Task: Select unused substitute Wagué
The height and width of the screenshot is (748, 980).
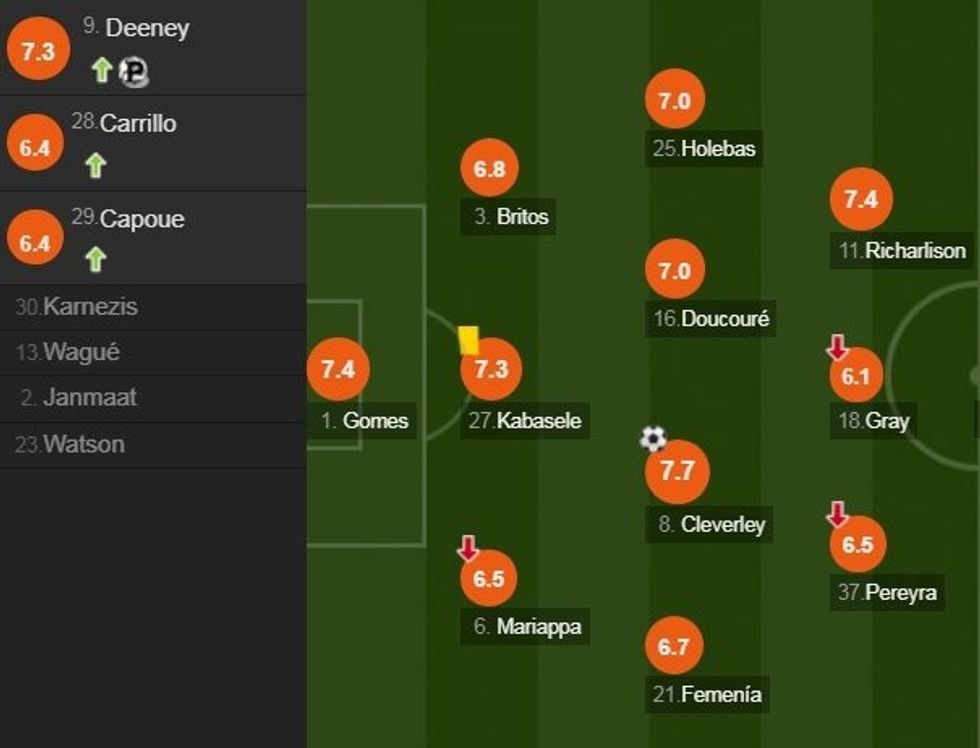Action: tap(69, 352)
